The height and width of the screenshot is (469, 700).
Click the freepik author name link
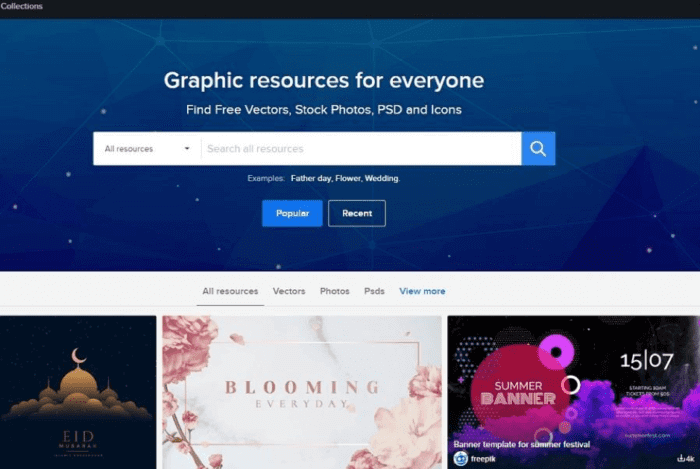click(486, 459)
